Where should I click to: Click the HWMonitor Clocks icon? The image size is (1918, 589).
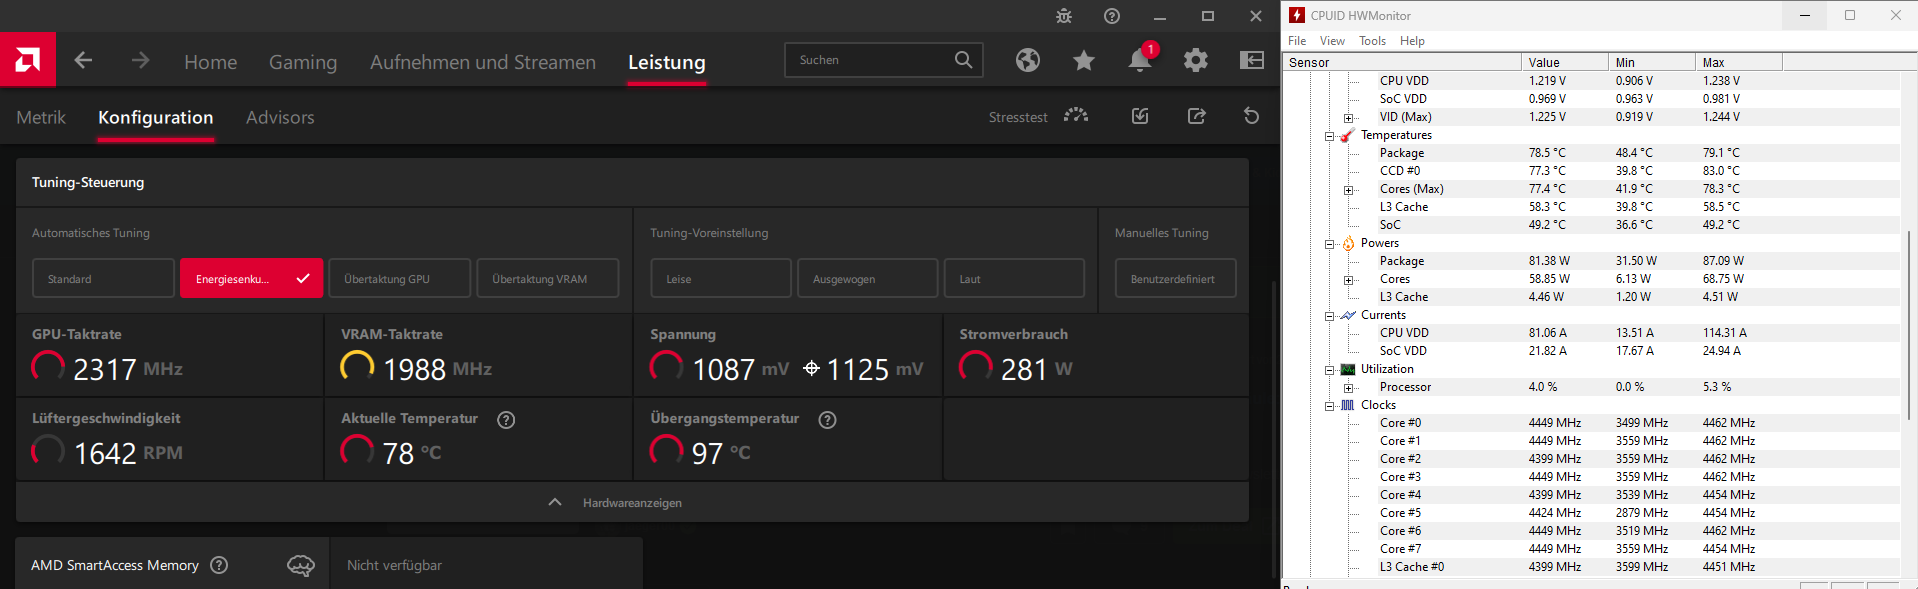tap(1348, 405)
